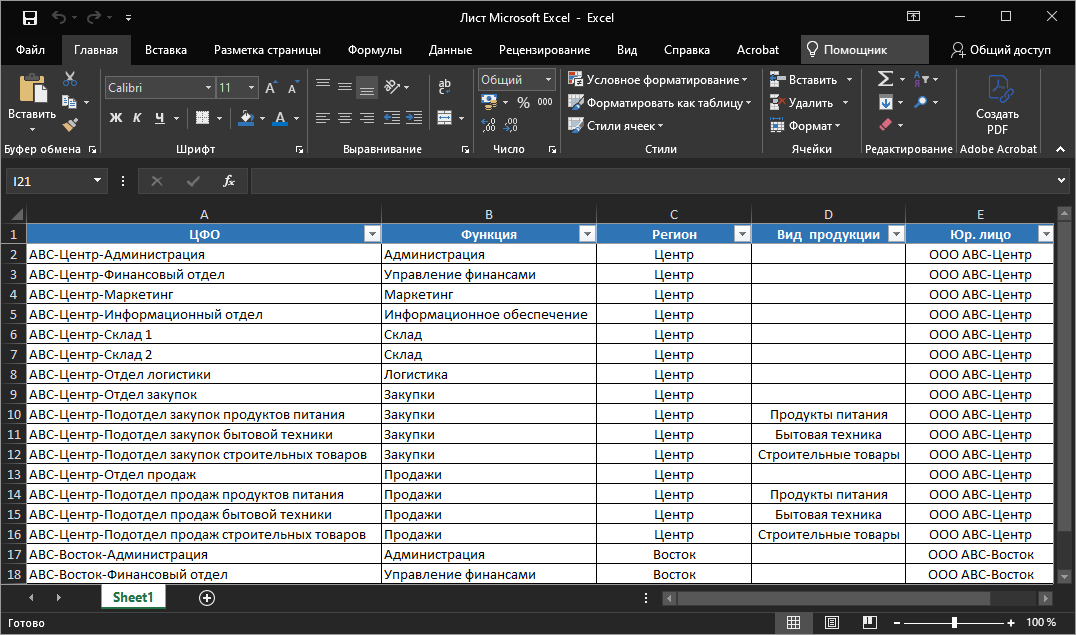Image resolution: width=1076 pixels, height=635 pixels.
Task: Toggle bold formatting (Ж)
Action: click(x=115, y=118)
